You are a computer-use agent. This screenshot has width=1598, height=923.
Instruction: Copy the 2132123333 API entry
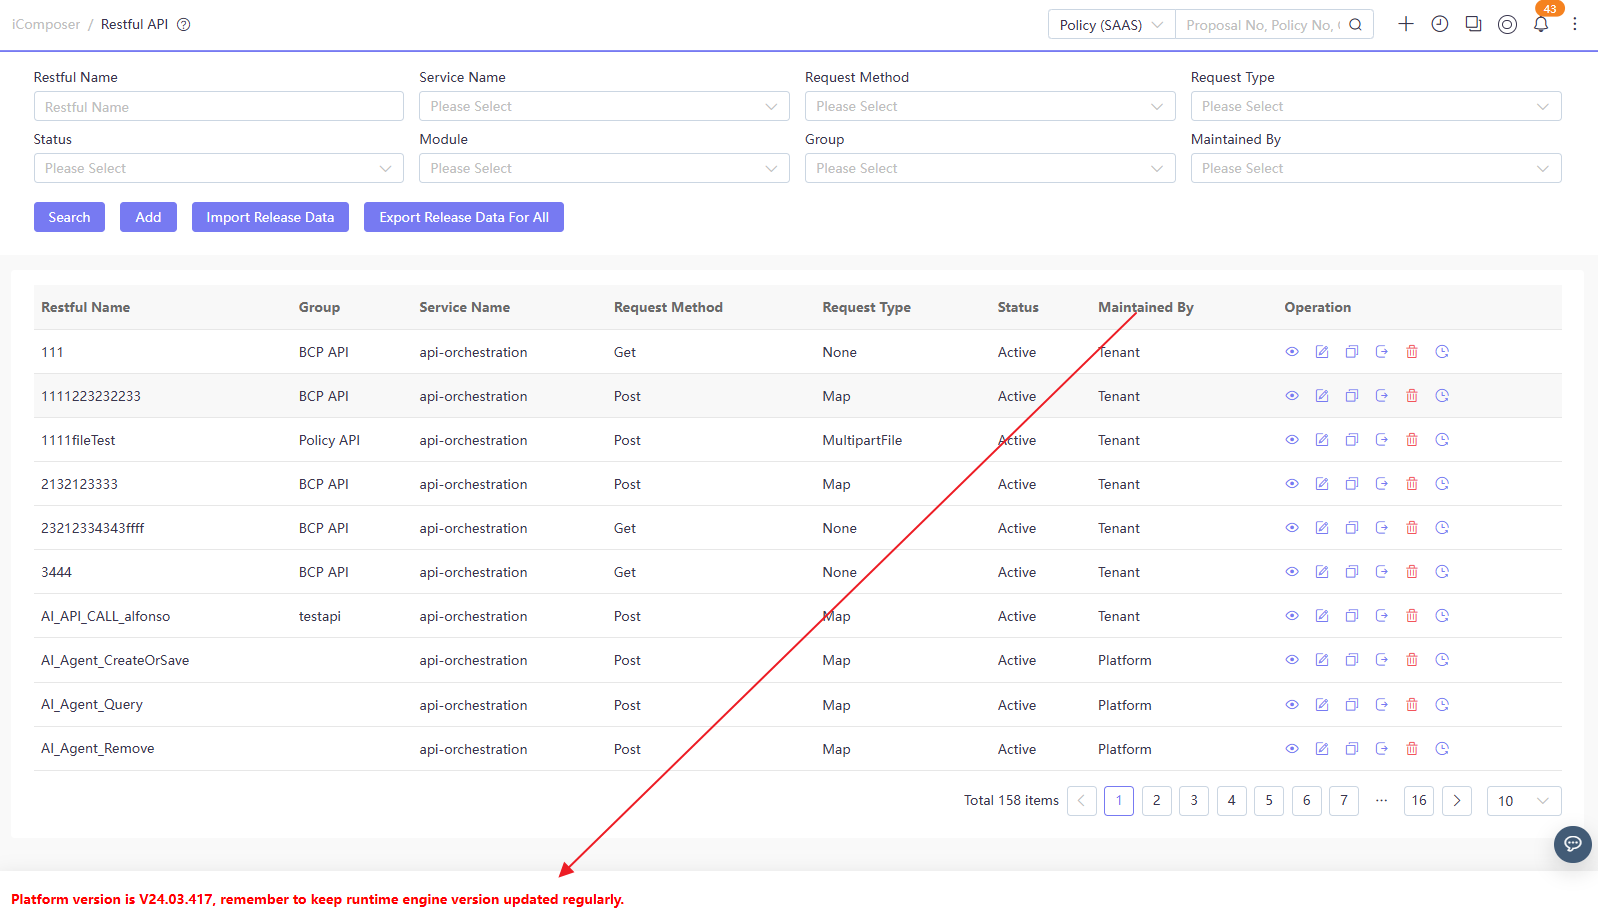(x=1352, y=484)
